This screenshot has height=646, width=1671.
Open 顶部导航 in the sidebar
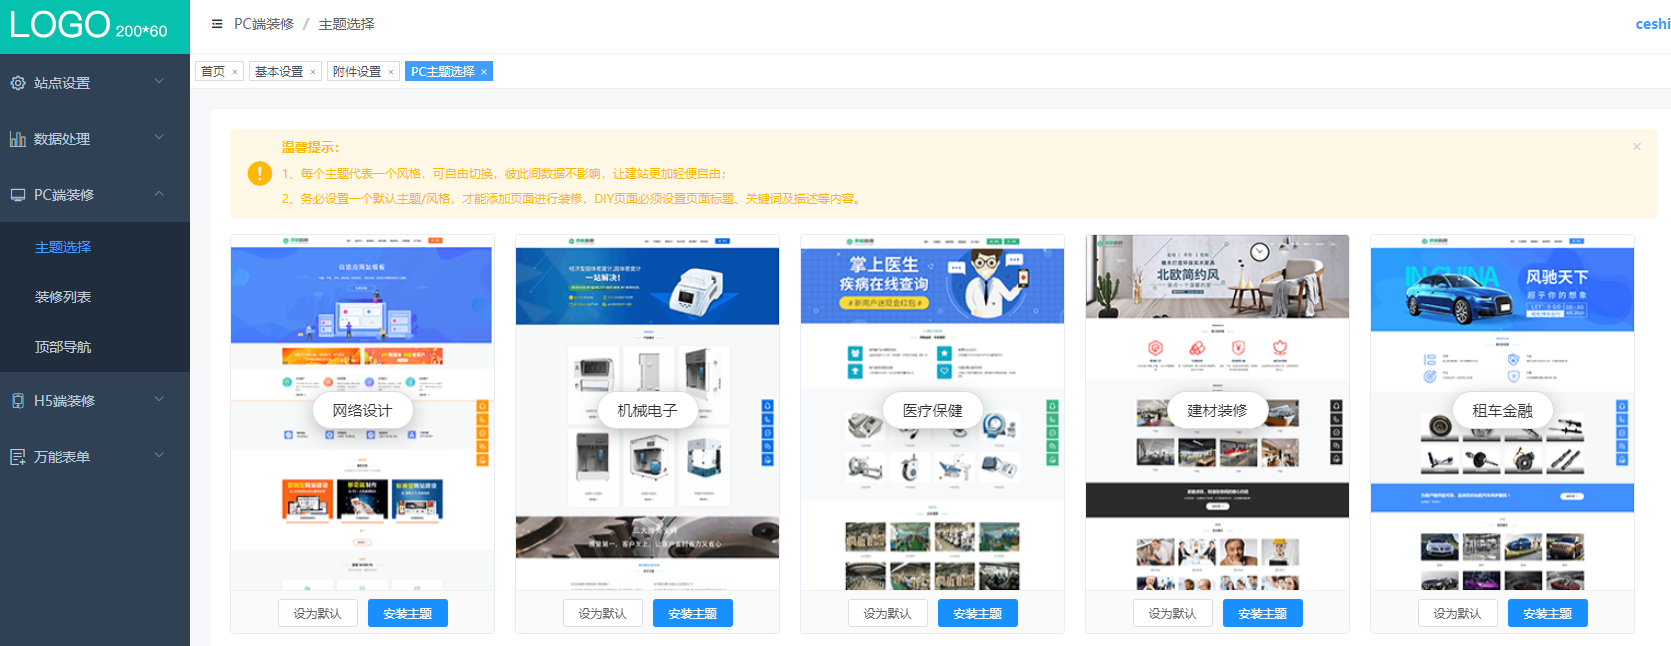(x=63, y=347)
